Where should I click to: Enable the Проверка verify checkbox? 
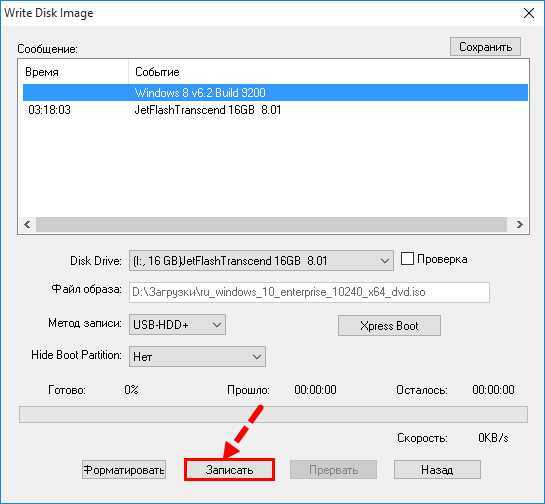pyautogui.click(x=407, y=259)
